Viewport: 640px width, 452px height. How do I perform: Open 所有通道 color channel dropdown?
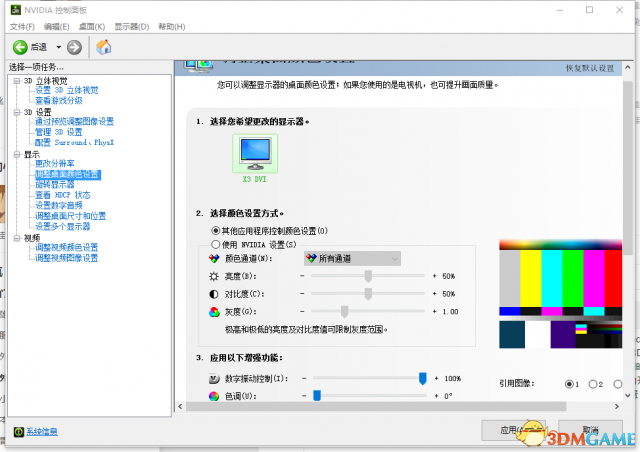click(x=352, y=258)
